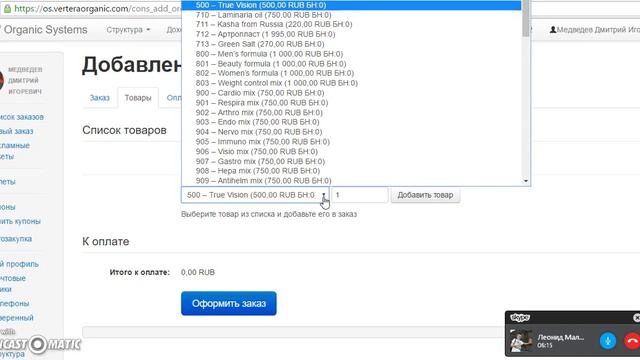Mute microphone in Skype call window
Screen dimensions: 640x360
tap(608, 340)
